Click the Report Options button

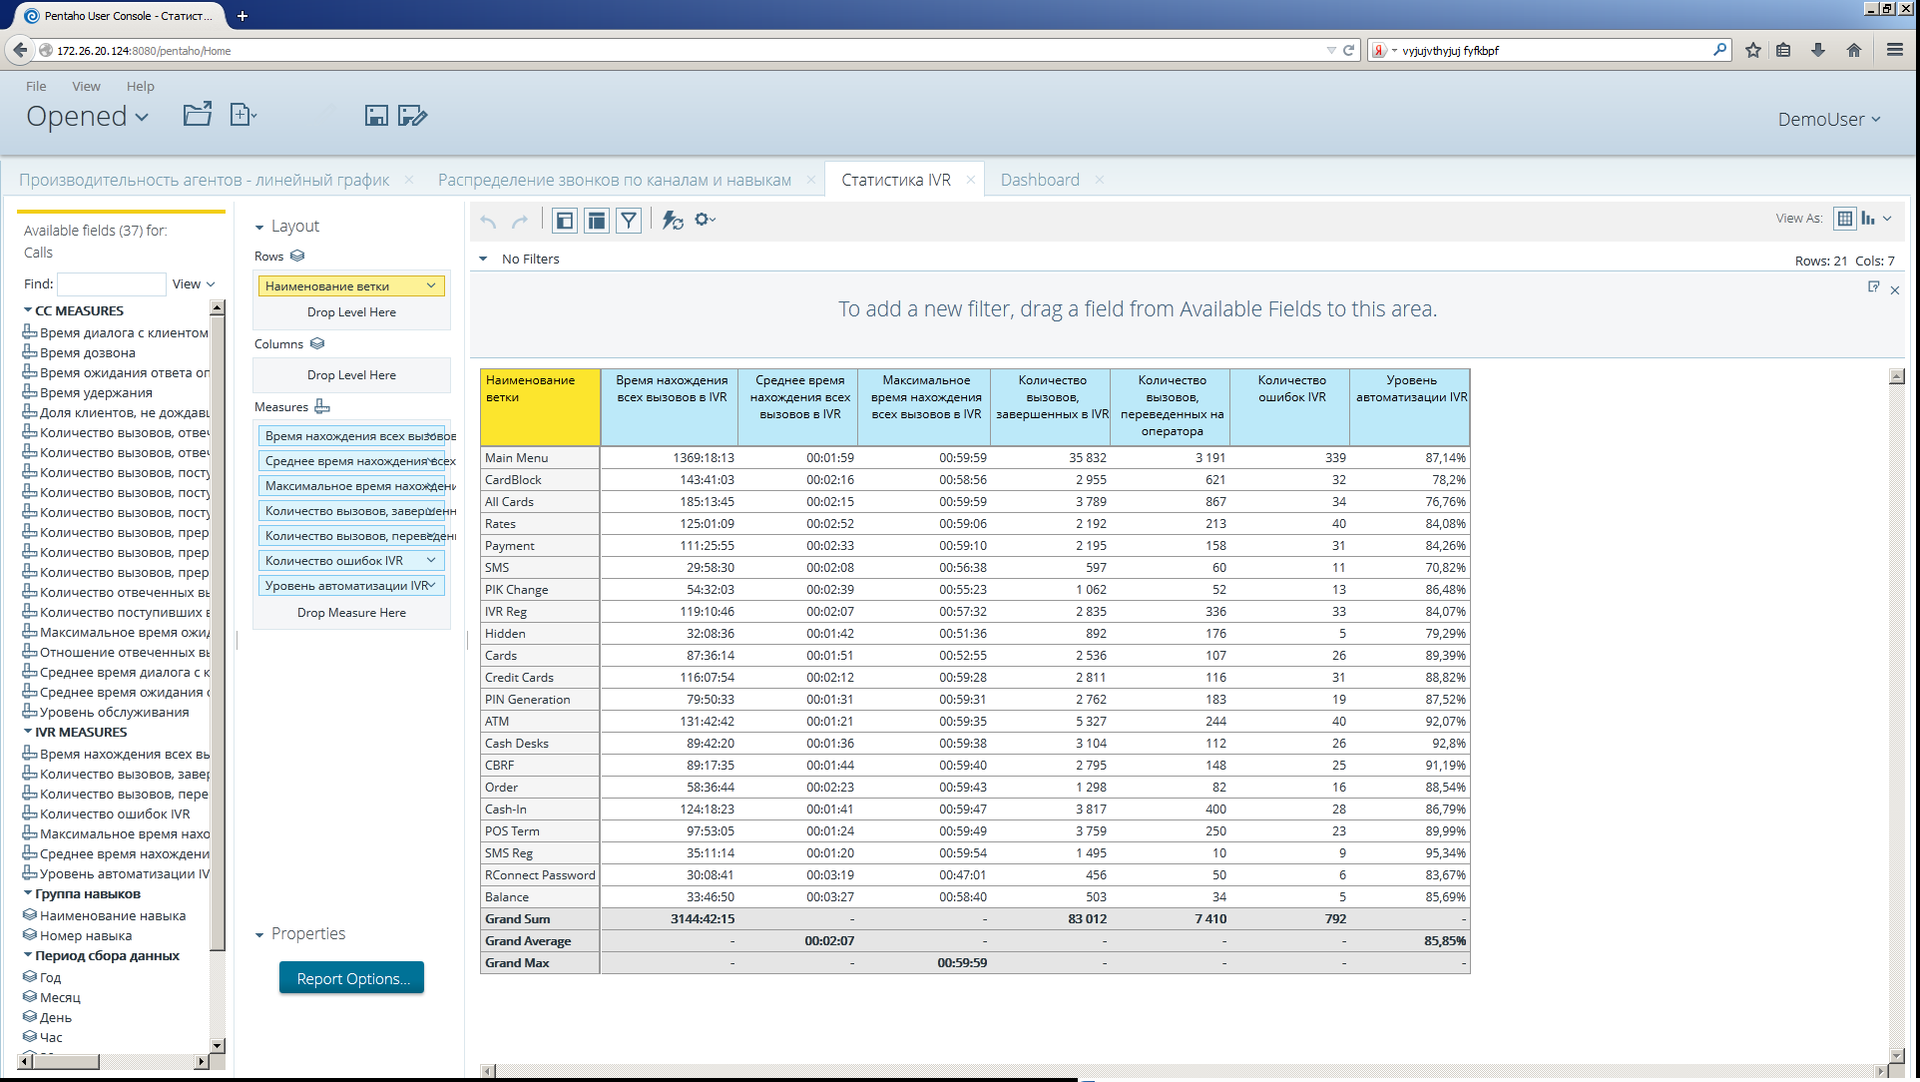click(352, 978)
